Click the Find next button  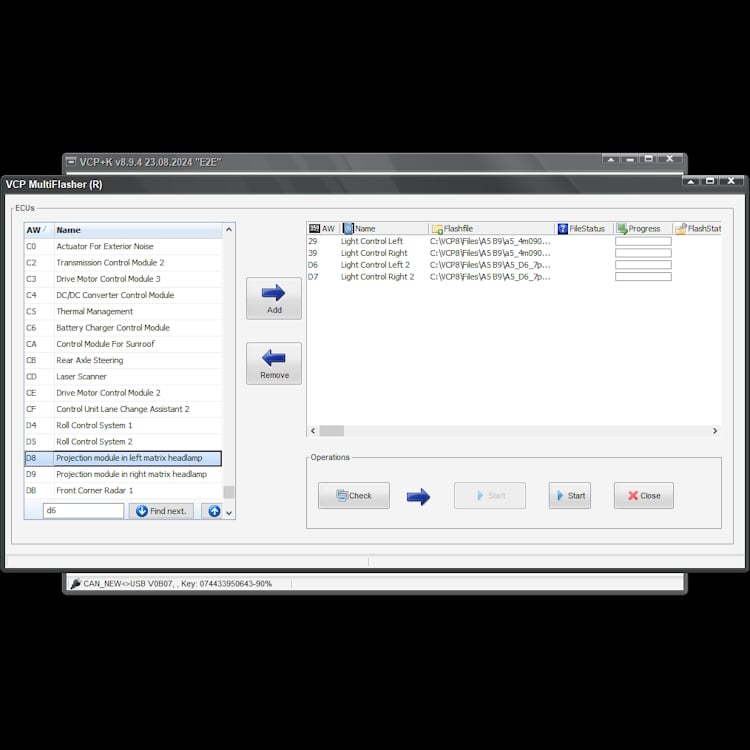pyautogui.click(x=161, y=511)
